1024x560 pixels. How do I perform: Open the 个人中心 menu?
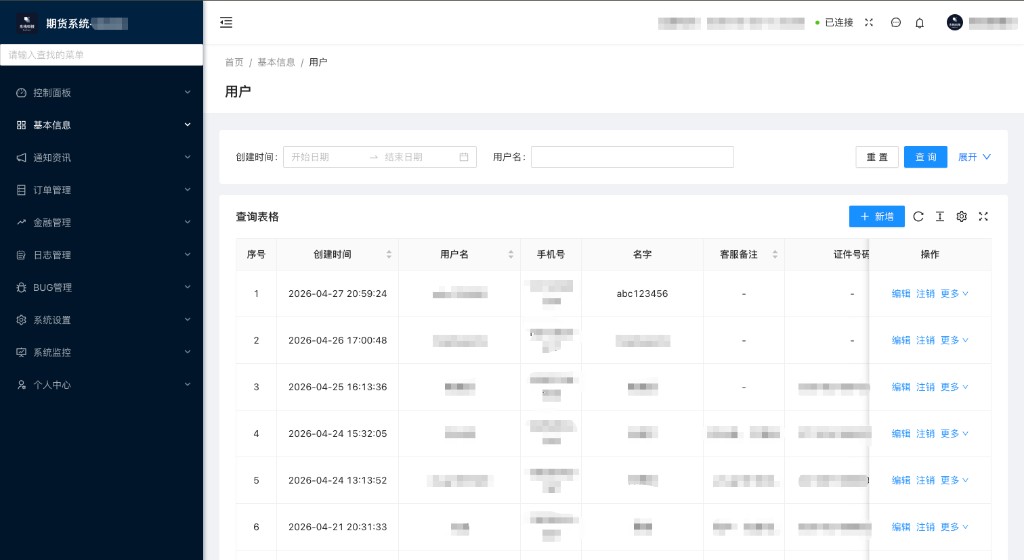point(101,385)
